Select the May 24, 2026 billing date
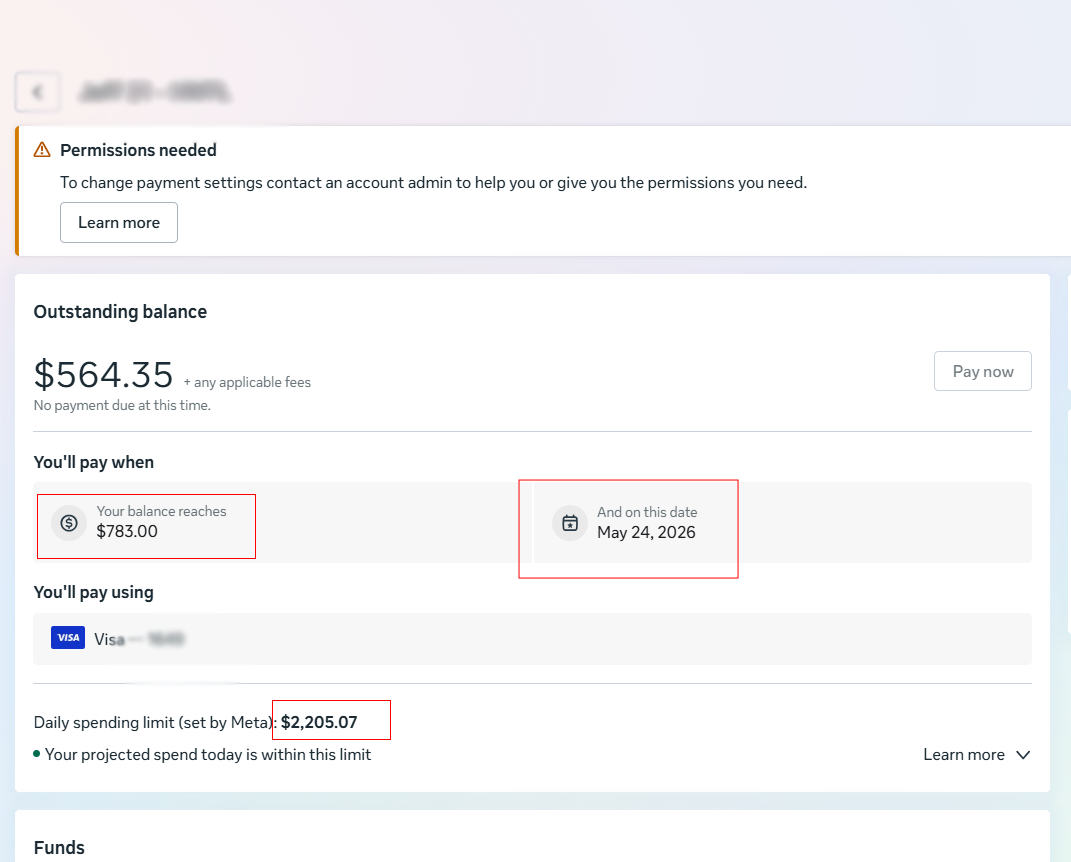The width and height of the screenshot is (1071, 862). [x=646, y=533]
